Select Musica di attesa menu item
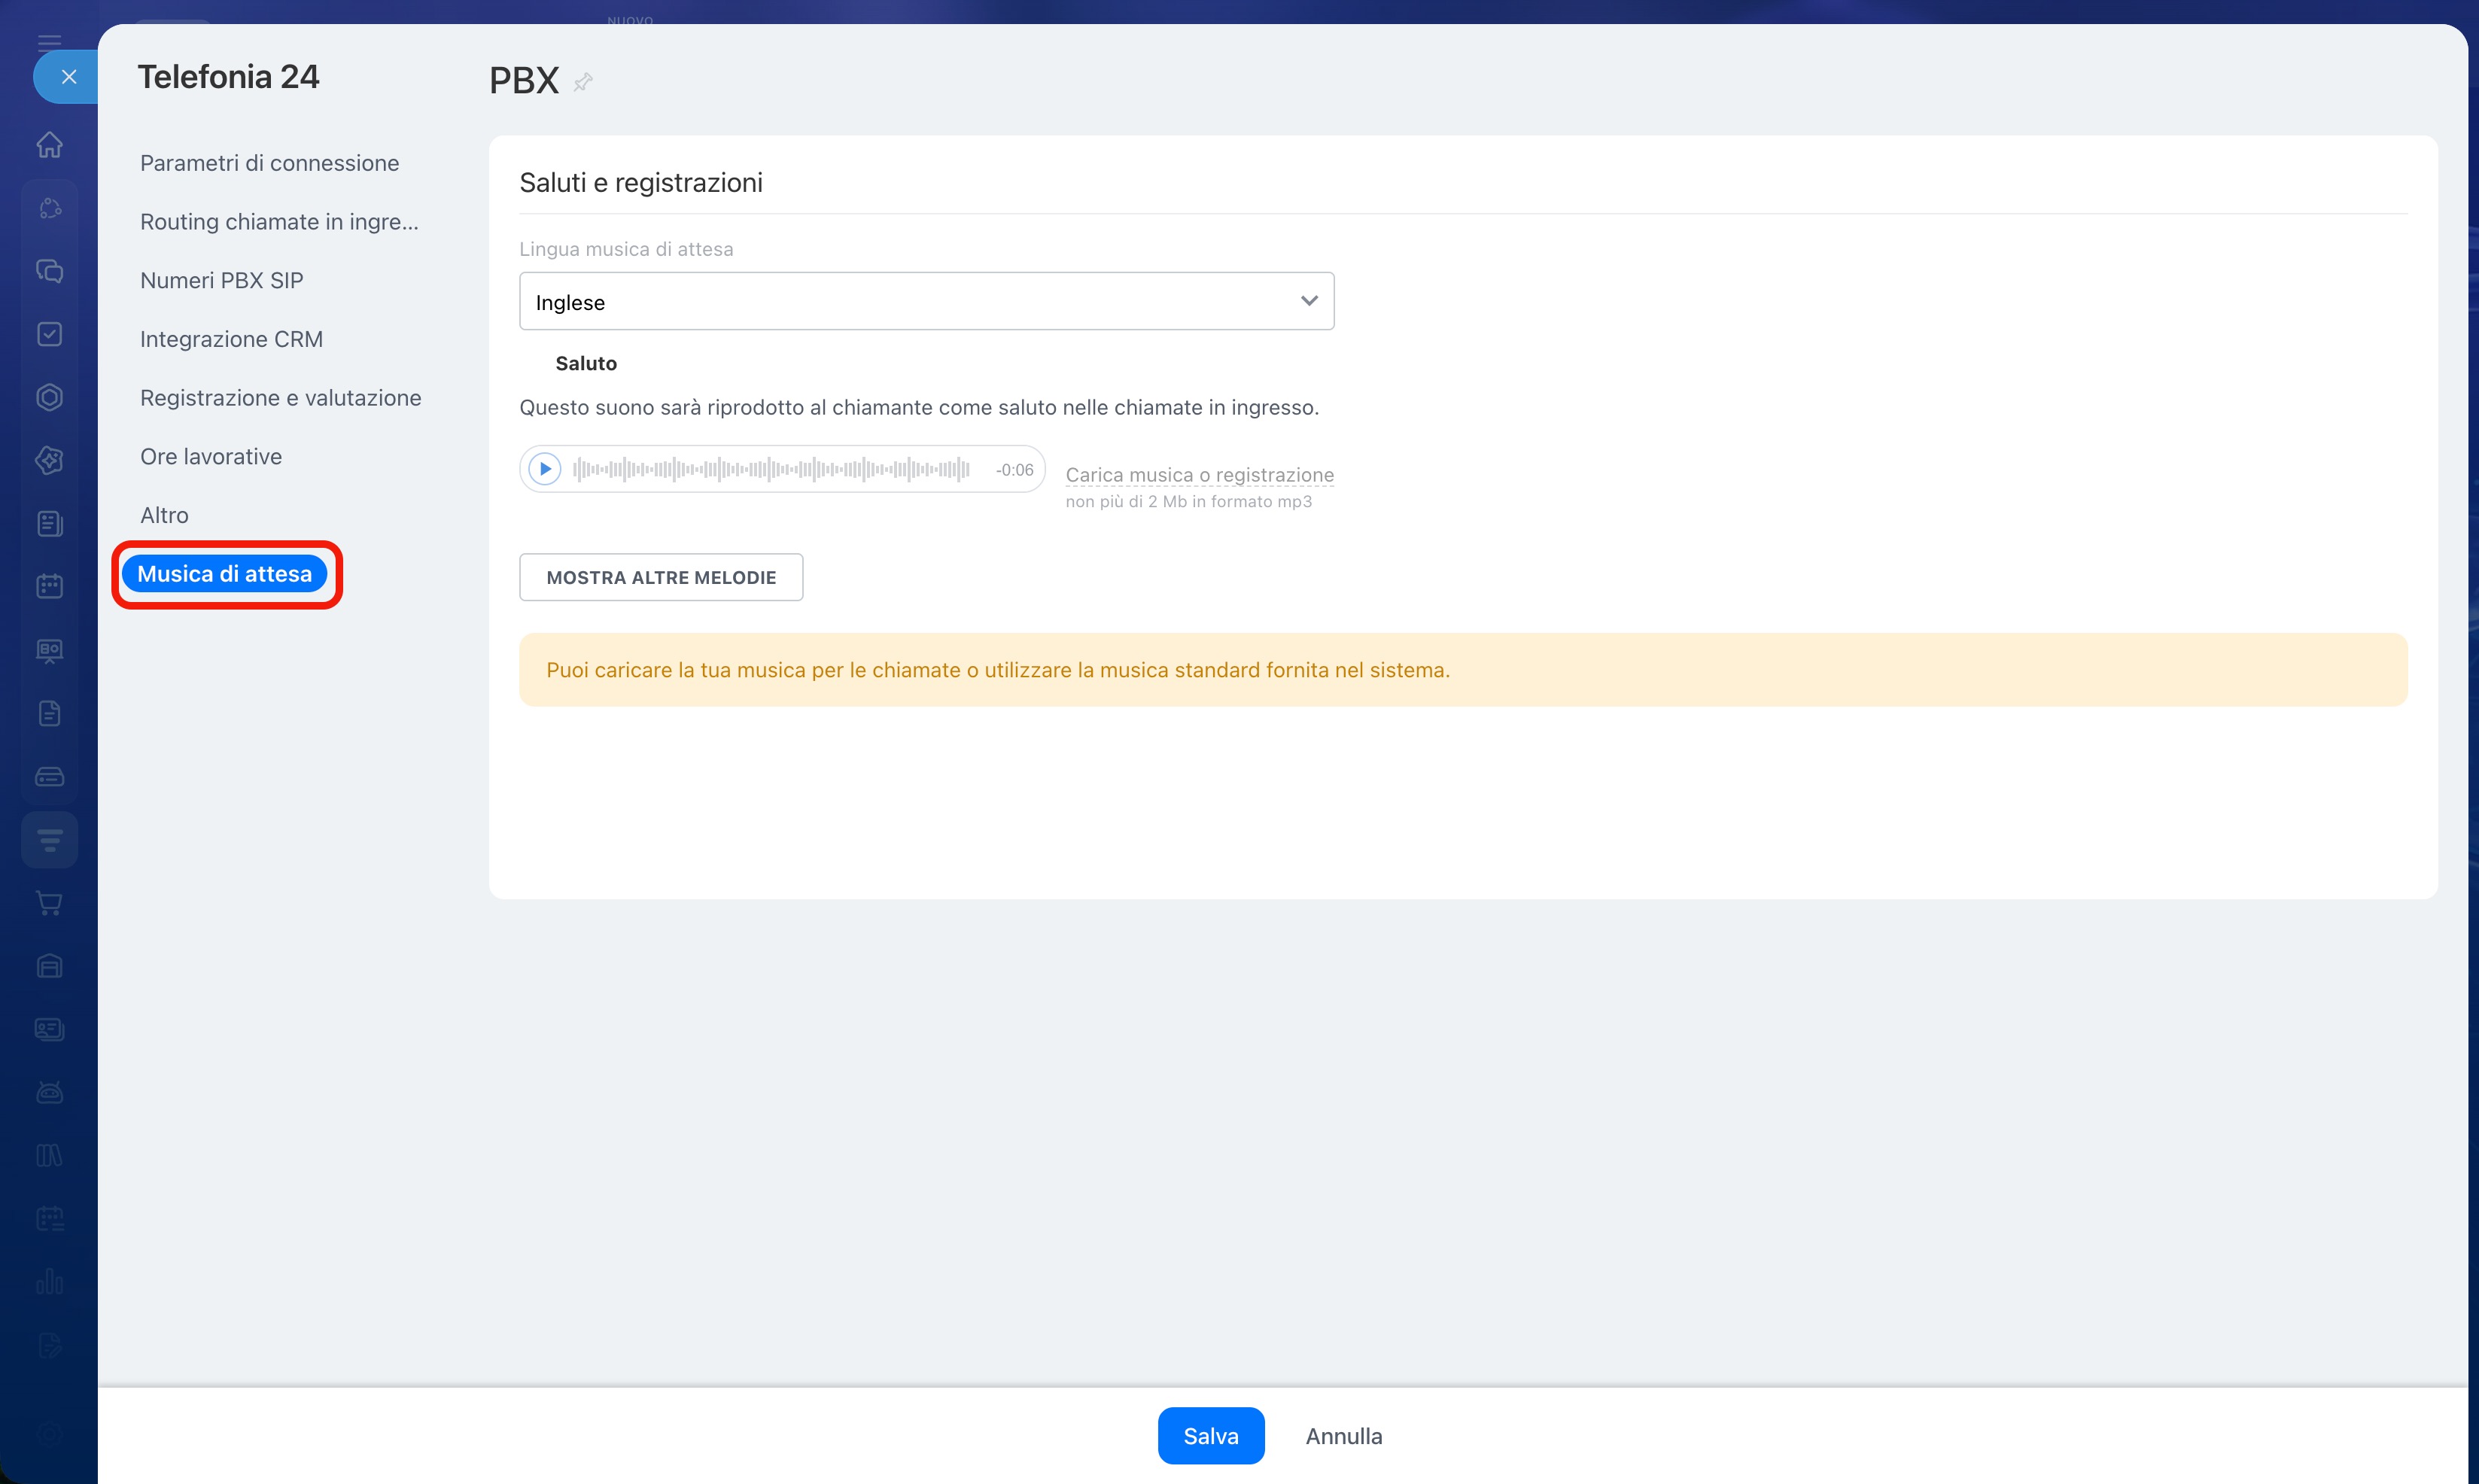2479x1484 pixels. click(224, 574)
